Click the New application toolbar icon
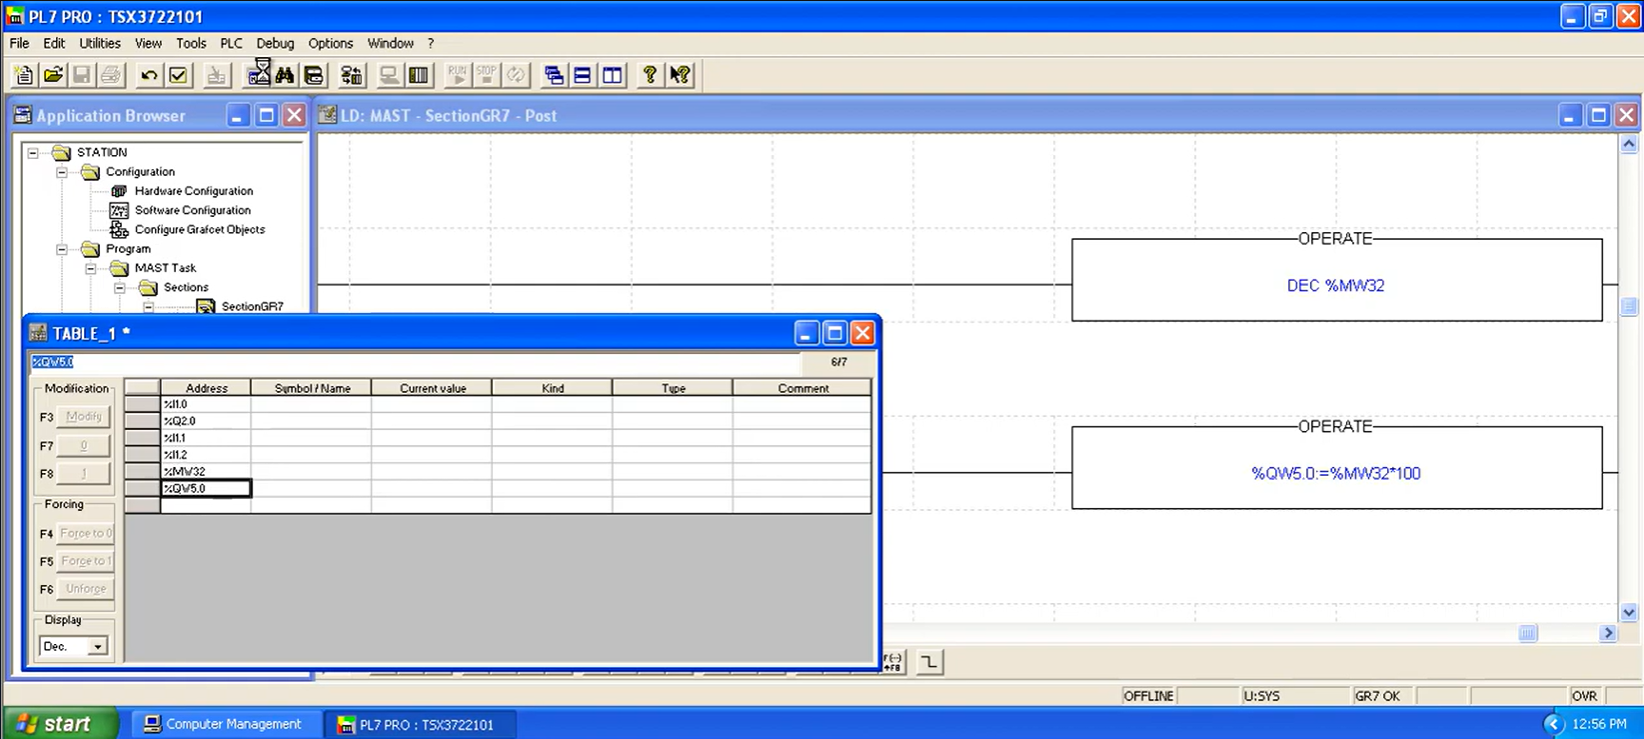 (x=24, y=75)
